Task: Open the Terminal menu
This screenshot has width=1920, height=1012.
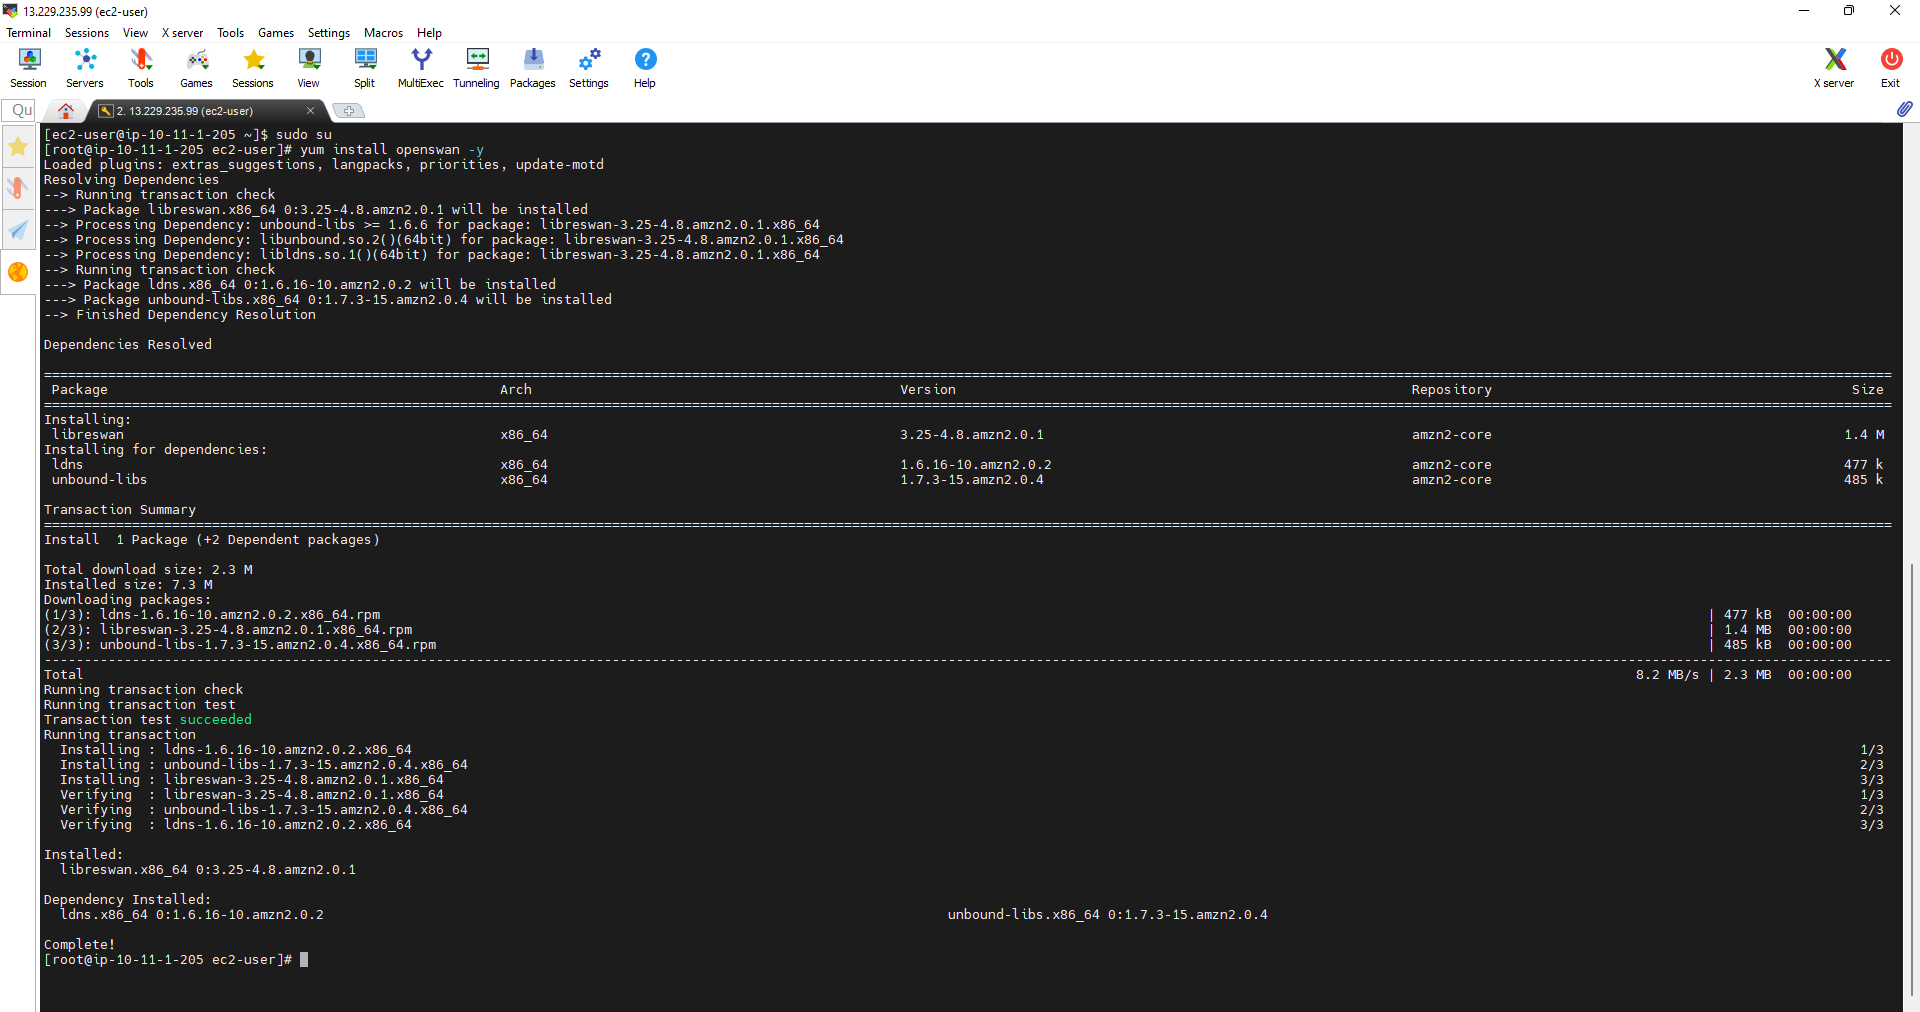Action: [28, 33]
